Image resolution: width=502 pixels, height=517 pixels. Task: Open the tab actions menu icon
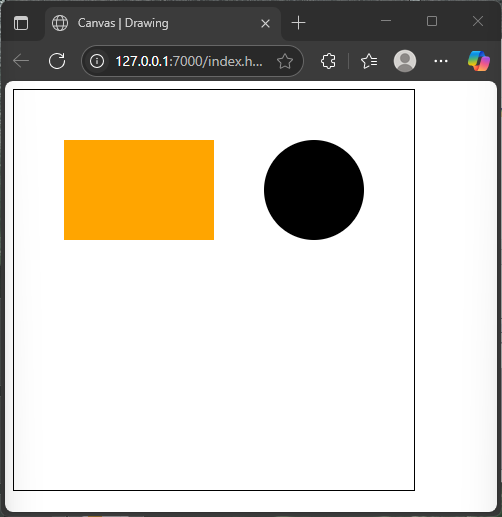click(x=21, y=23)
